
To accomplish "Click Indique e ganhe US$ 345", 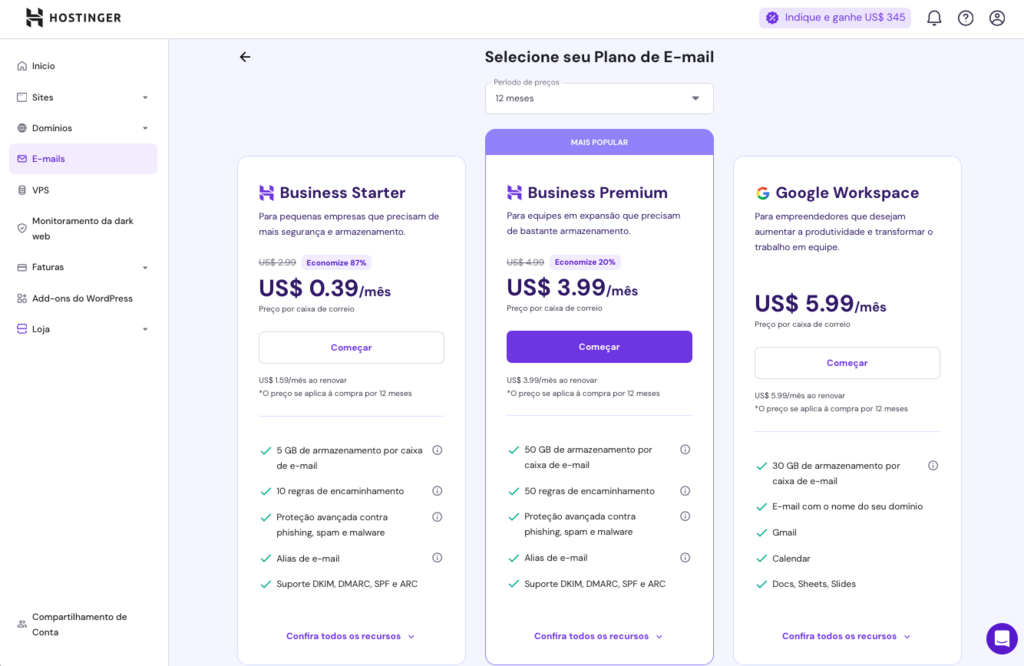I will point(835,18).
